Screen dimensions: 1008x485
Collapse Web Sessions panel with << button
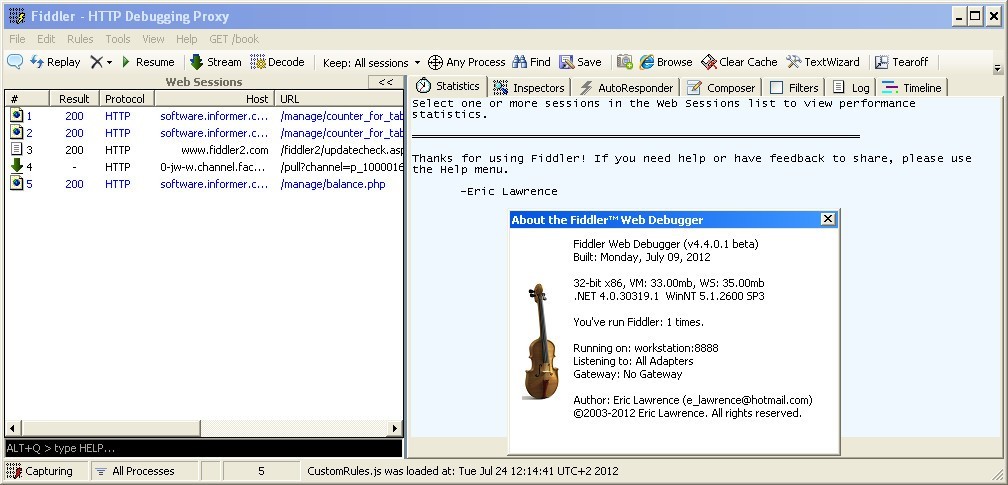pos(385,82)
